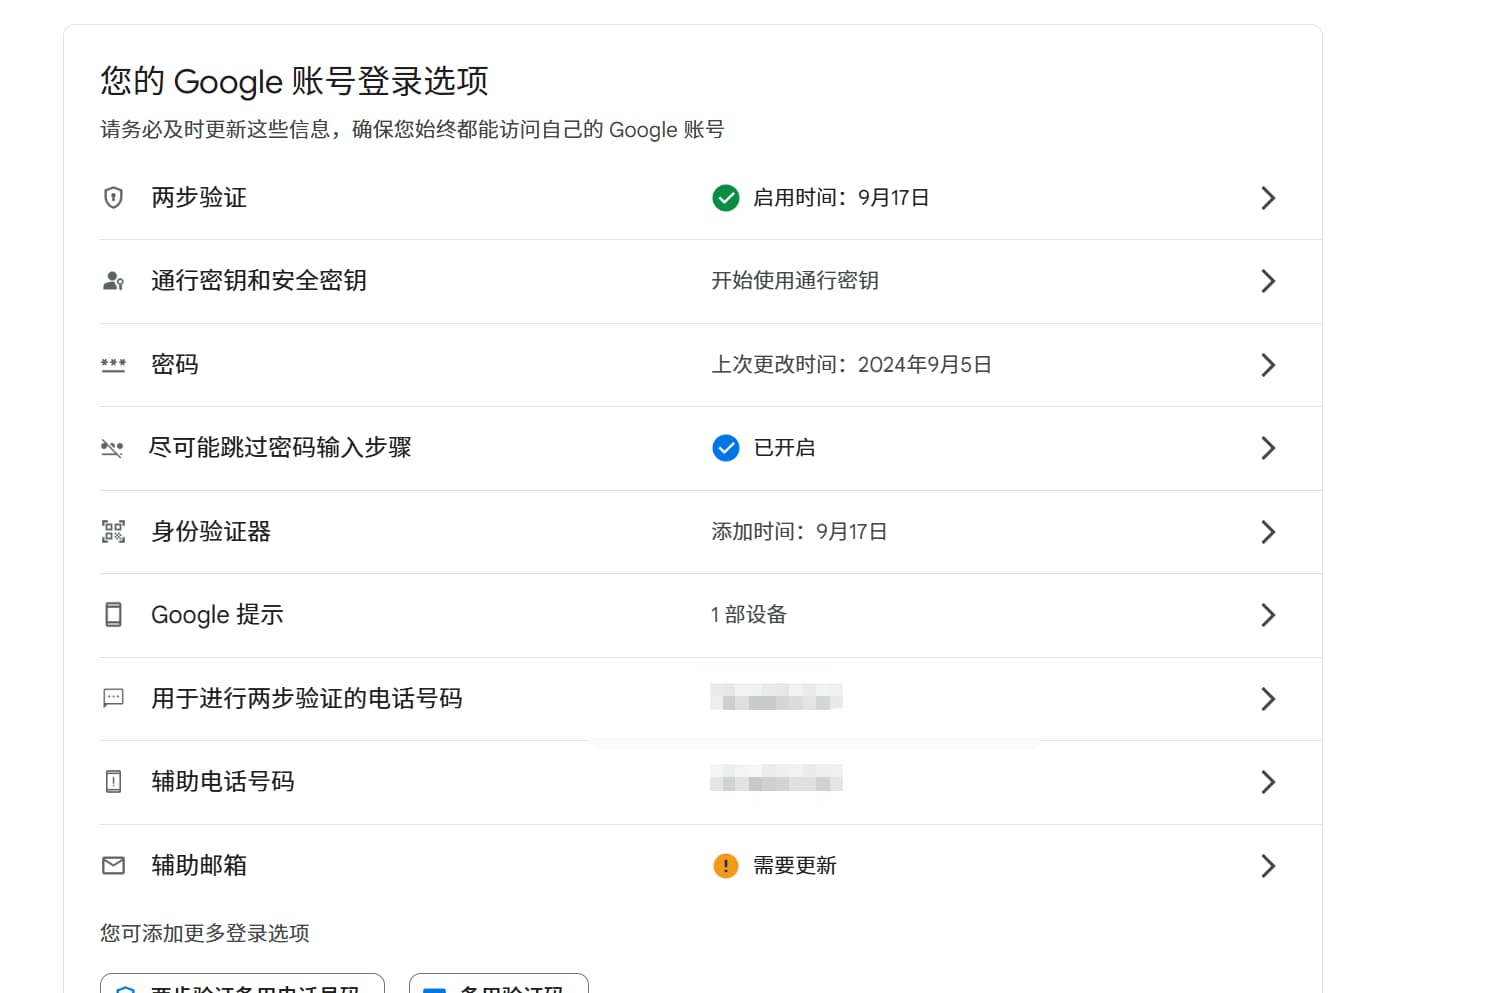
Task: Expand the Google 提示 row chevron
Action: tap(1268, 615)
